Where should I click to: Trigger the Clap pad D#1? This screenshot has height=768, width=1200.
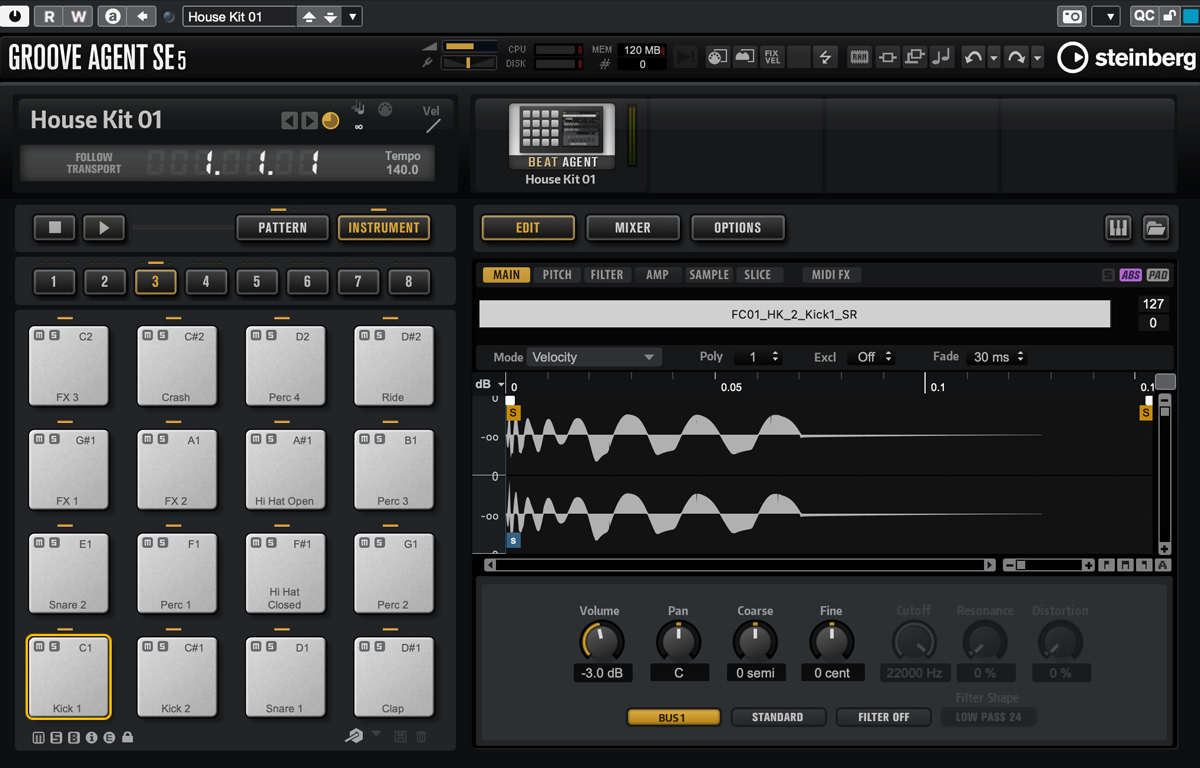pyautogui.click(x=393, y=677)
